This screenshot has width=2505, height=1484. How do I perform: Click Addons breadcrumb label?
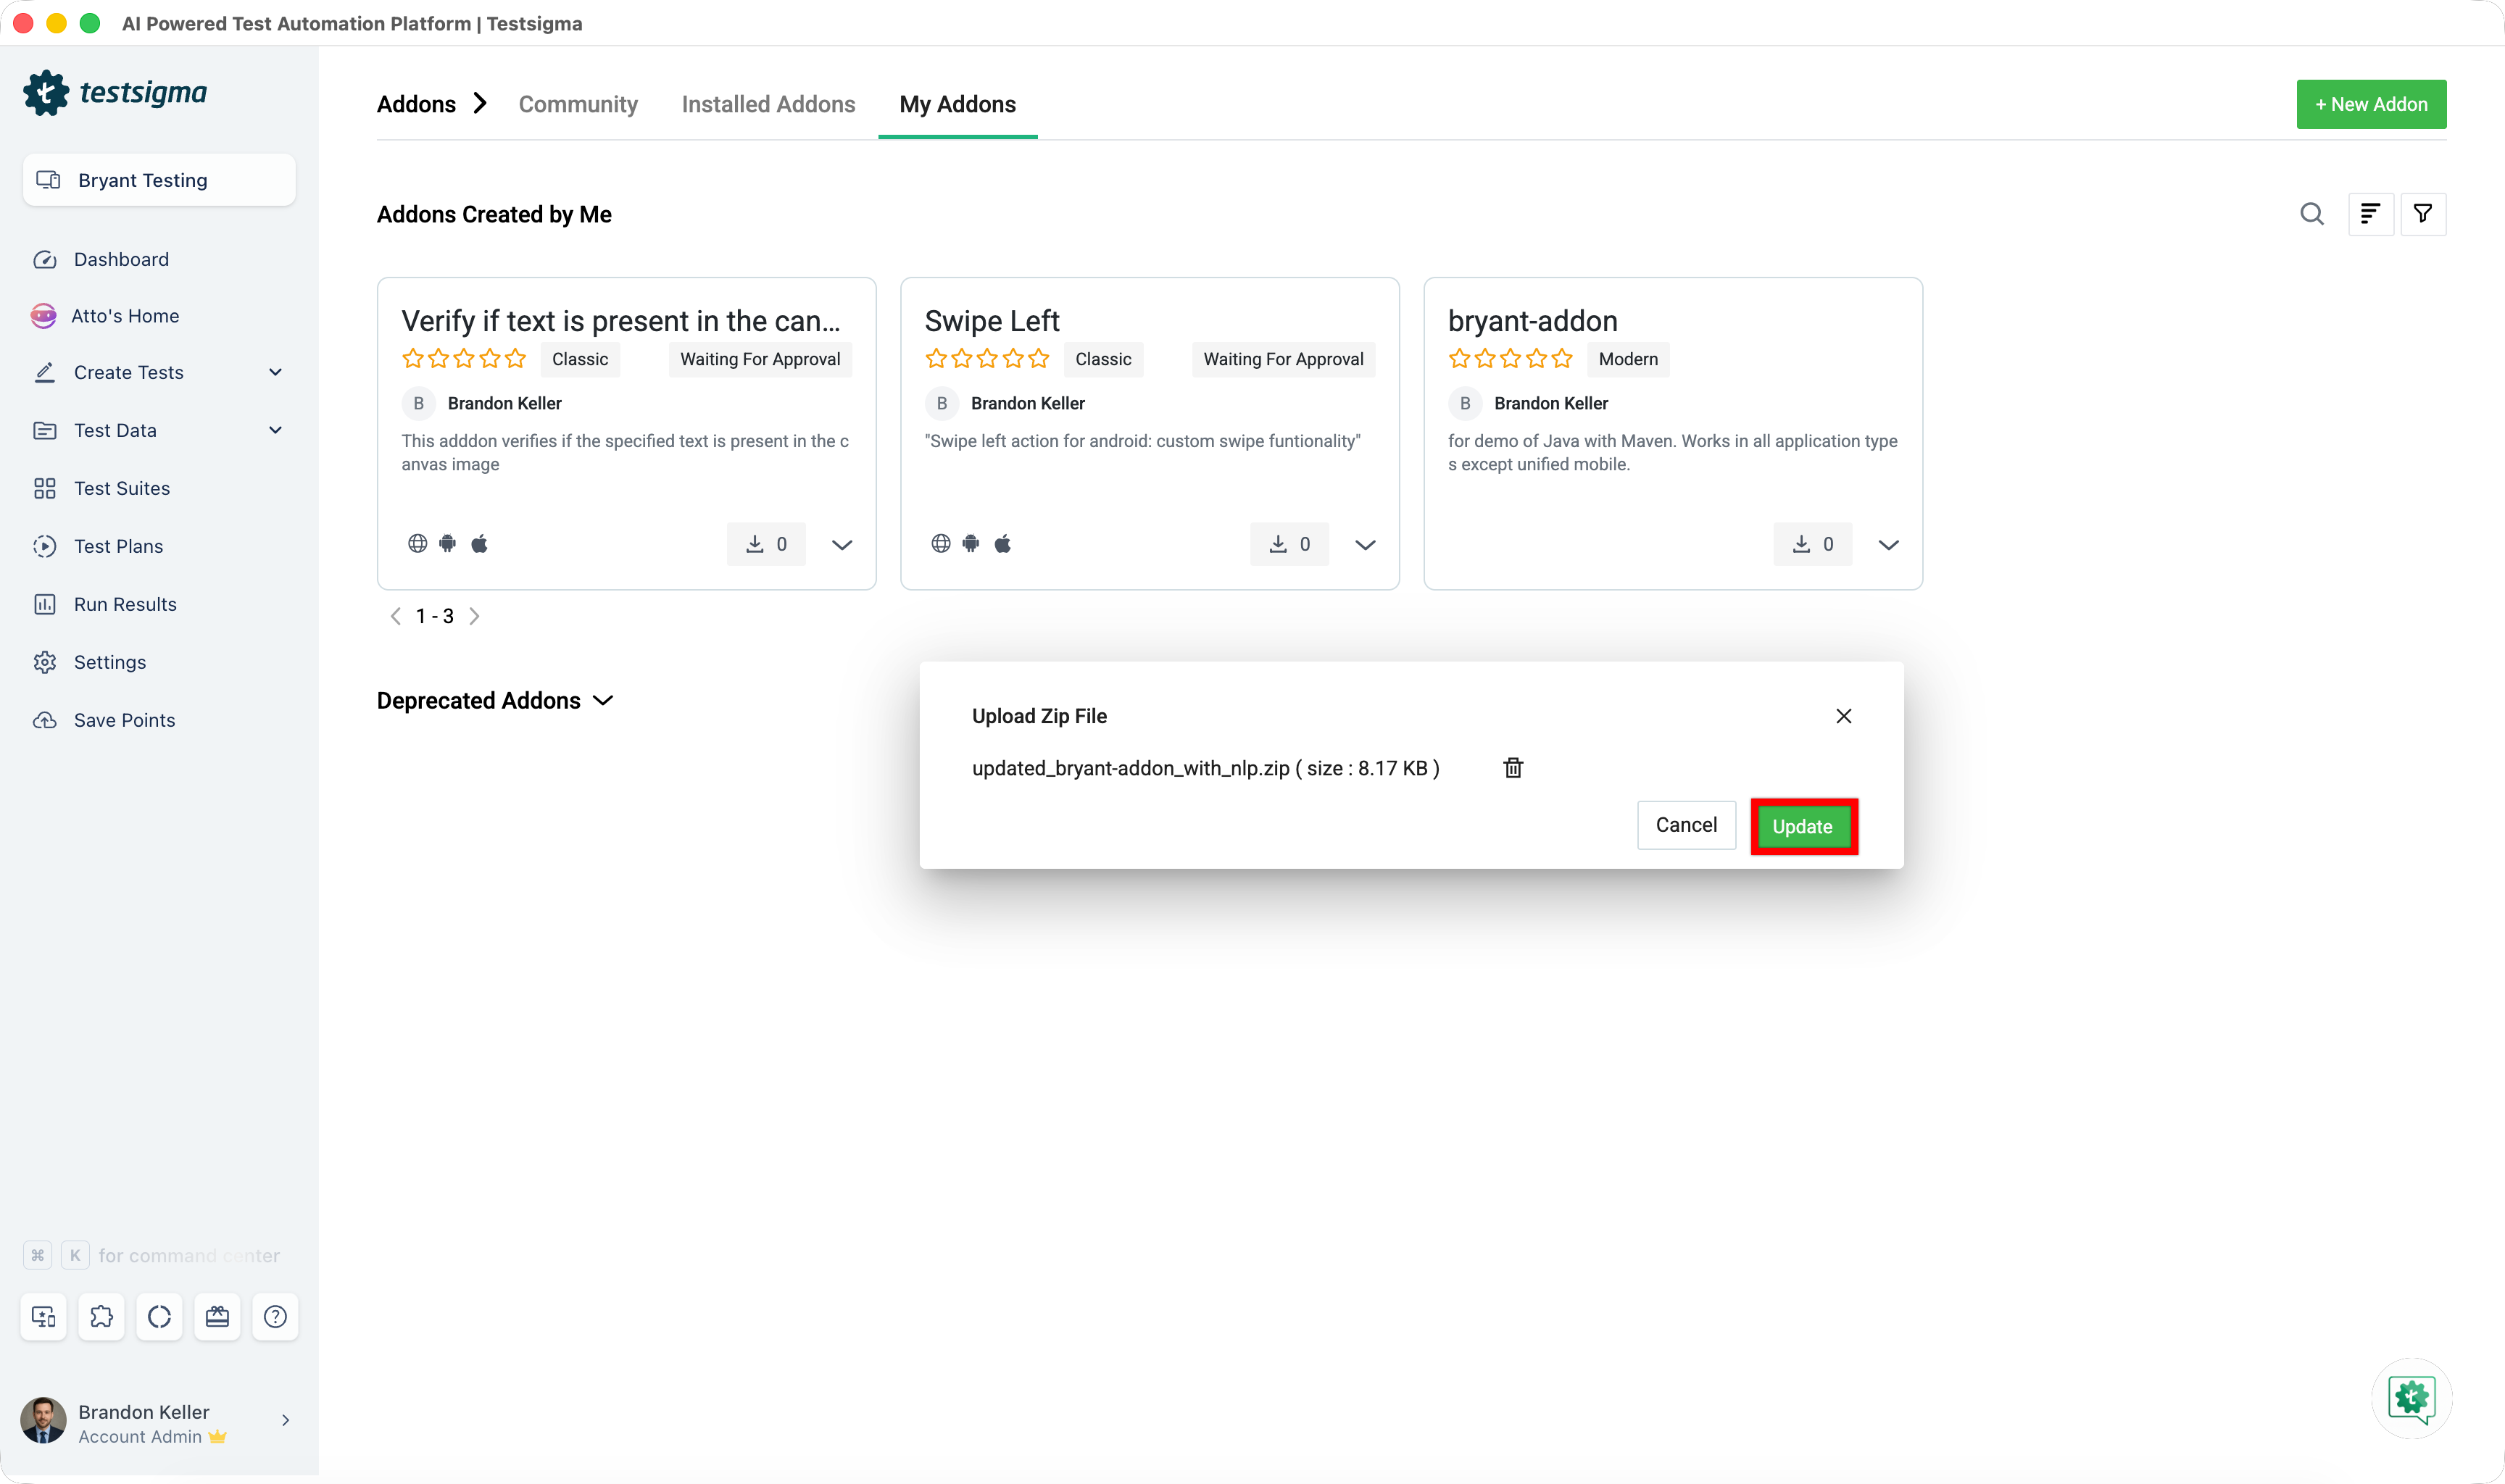point(416,104)
